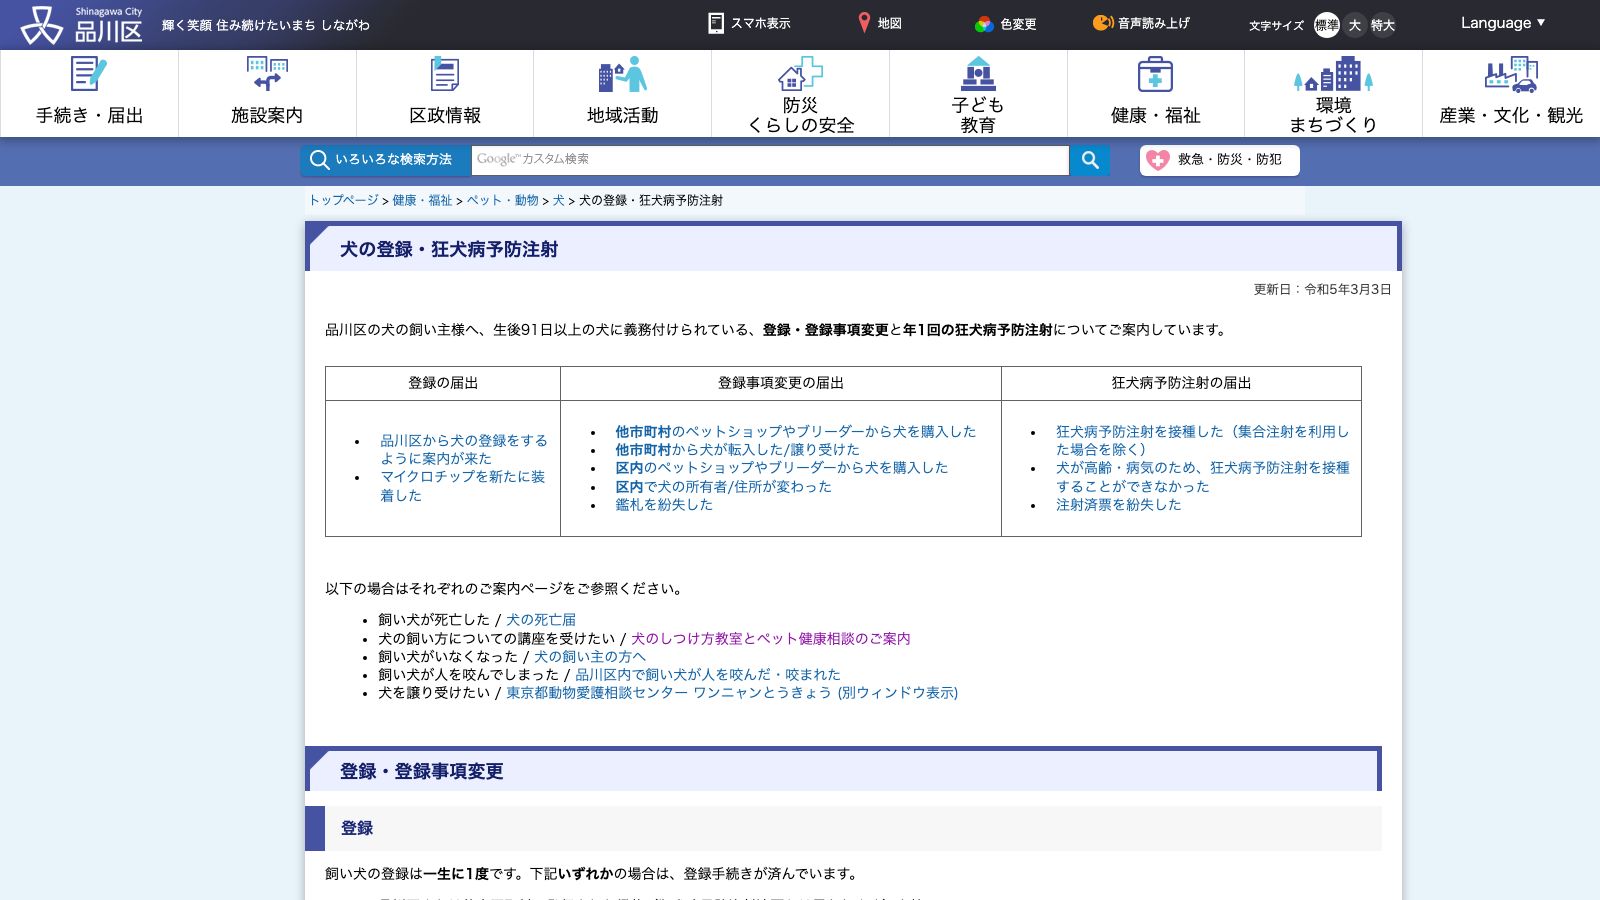Open the Language dropdown
This screenshot has width=1600, height=900.
point(1503,23)
